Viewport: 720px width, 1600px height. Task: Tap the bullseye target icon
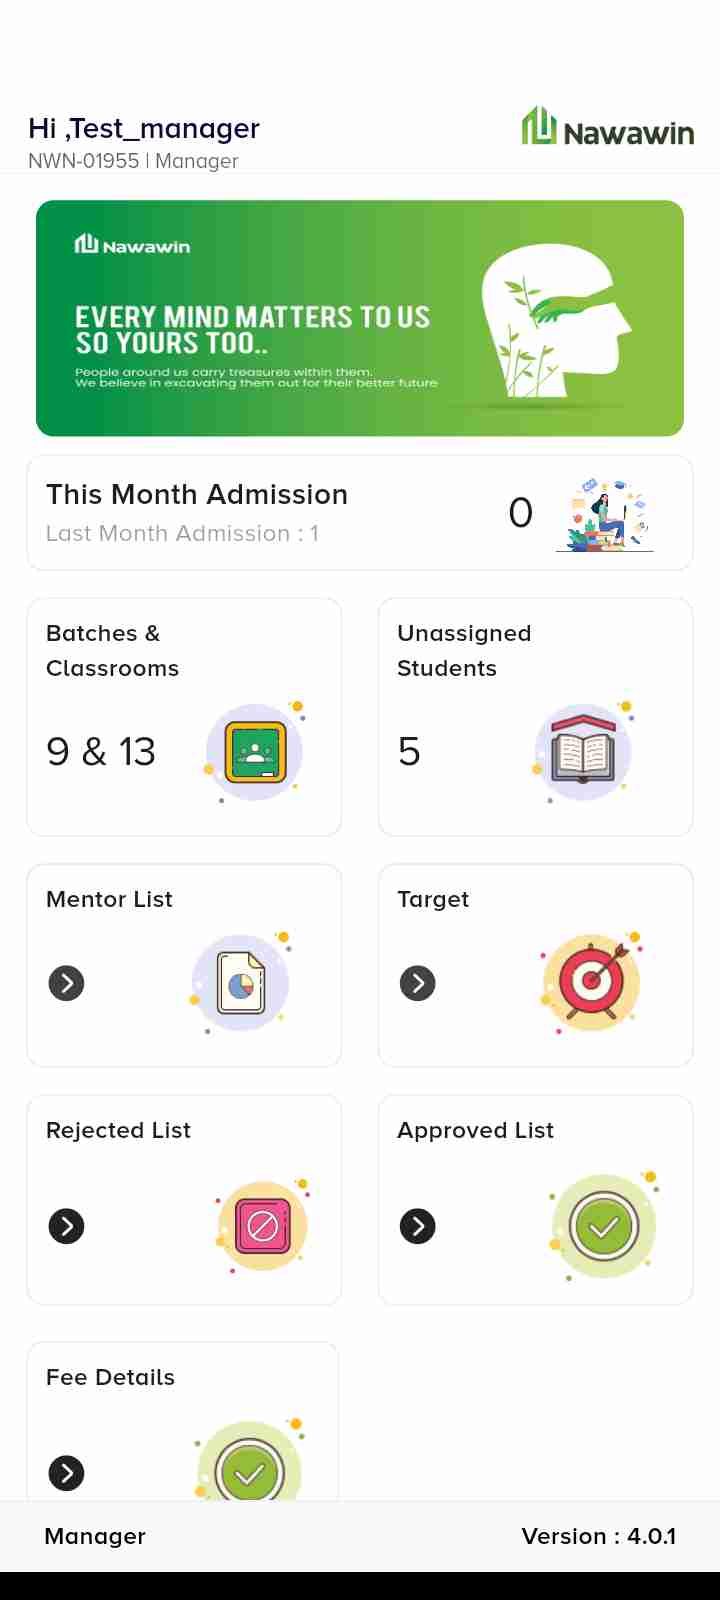coord(592,983)
